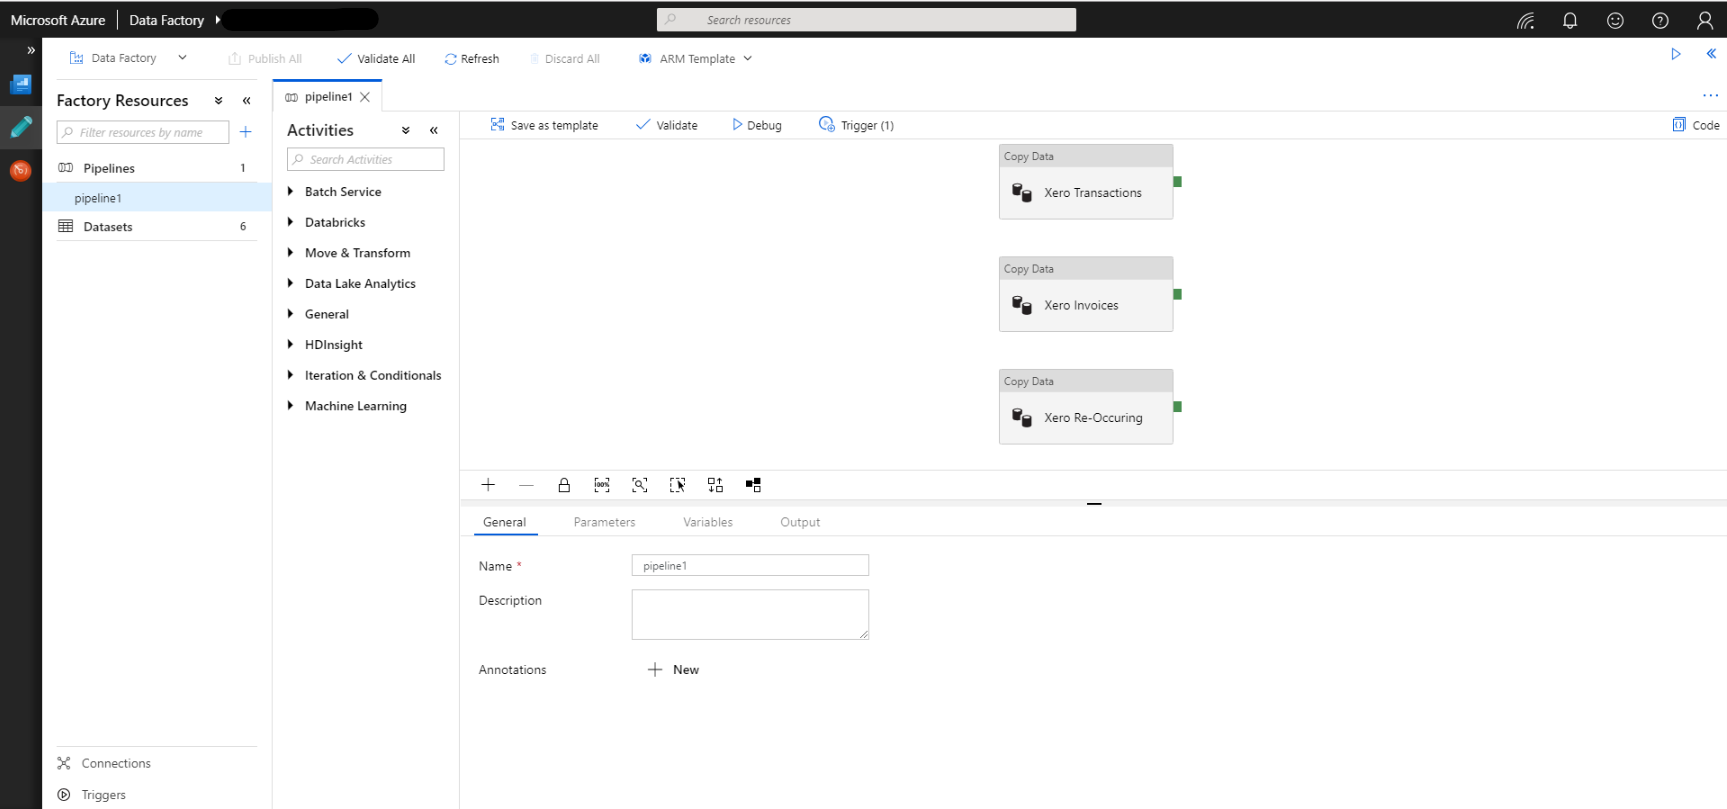This screenshot has height=809, width=1727.
Task: Expand the Data Lake Analytics category
Action: 290,283
